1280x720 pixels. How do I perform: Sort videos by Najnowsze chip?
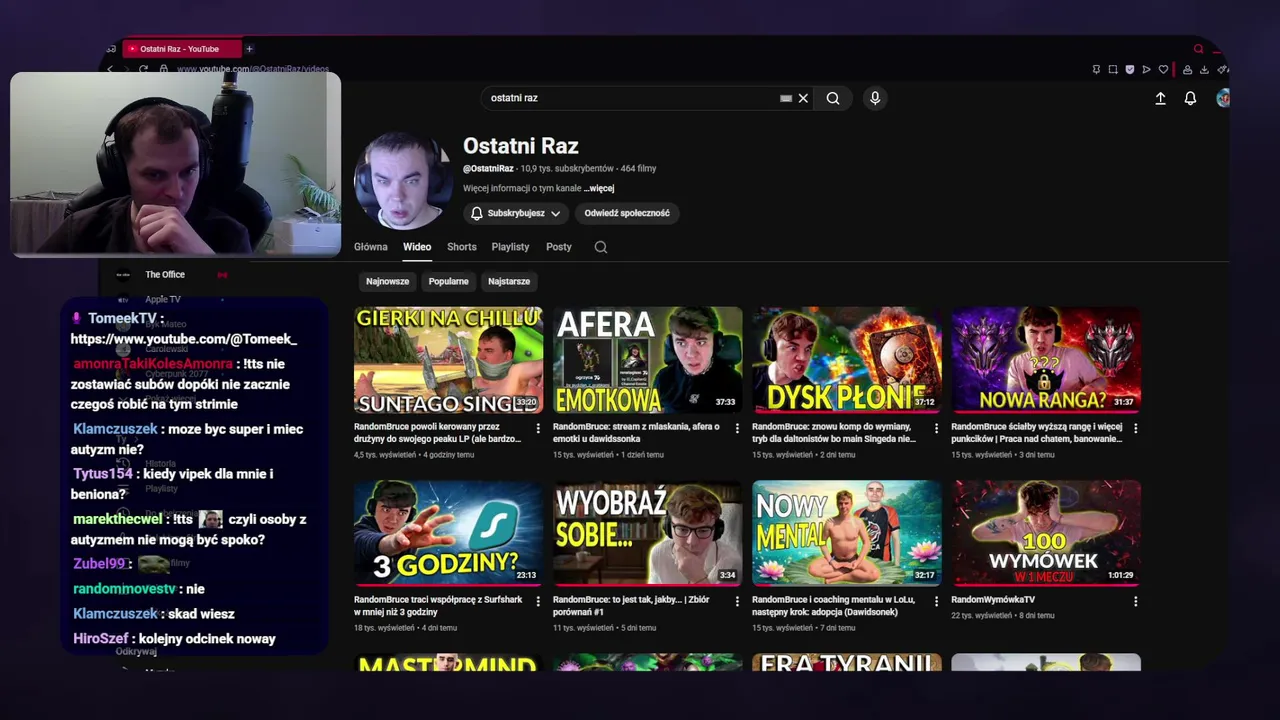point(387,281)
